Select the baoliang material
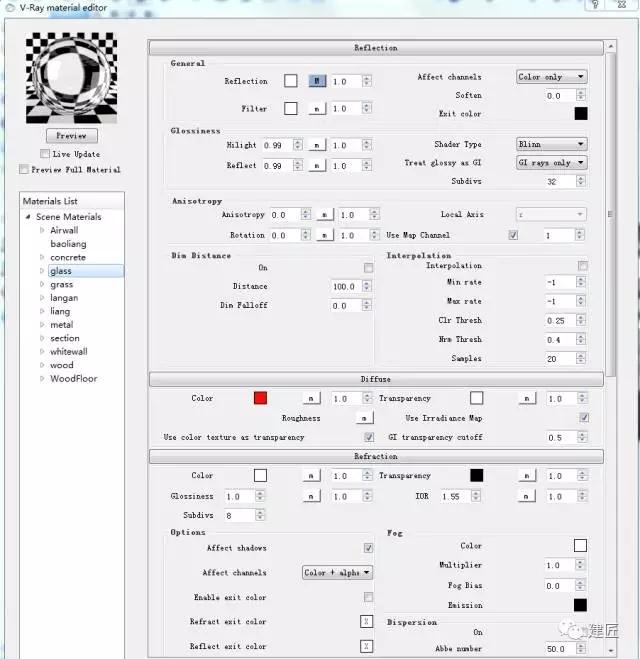640x659 pixels. point(68,244)
